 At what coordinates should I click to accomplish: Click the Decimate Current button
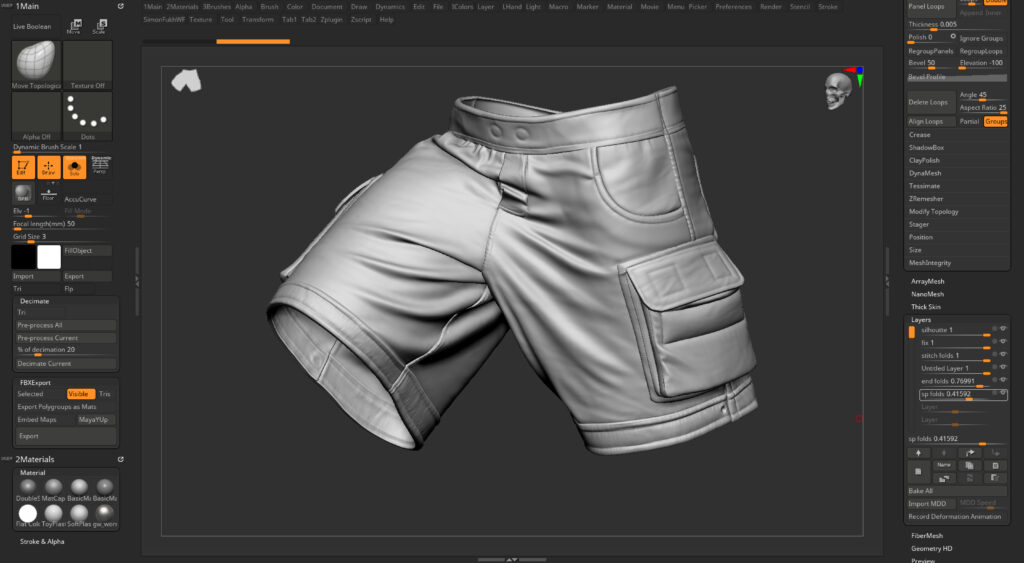click(65, 363)
